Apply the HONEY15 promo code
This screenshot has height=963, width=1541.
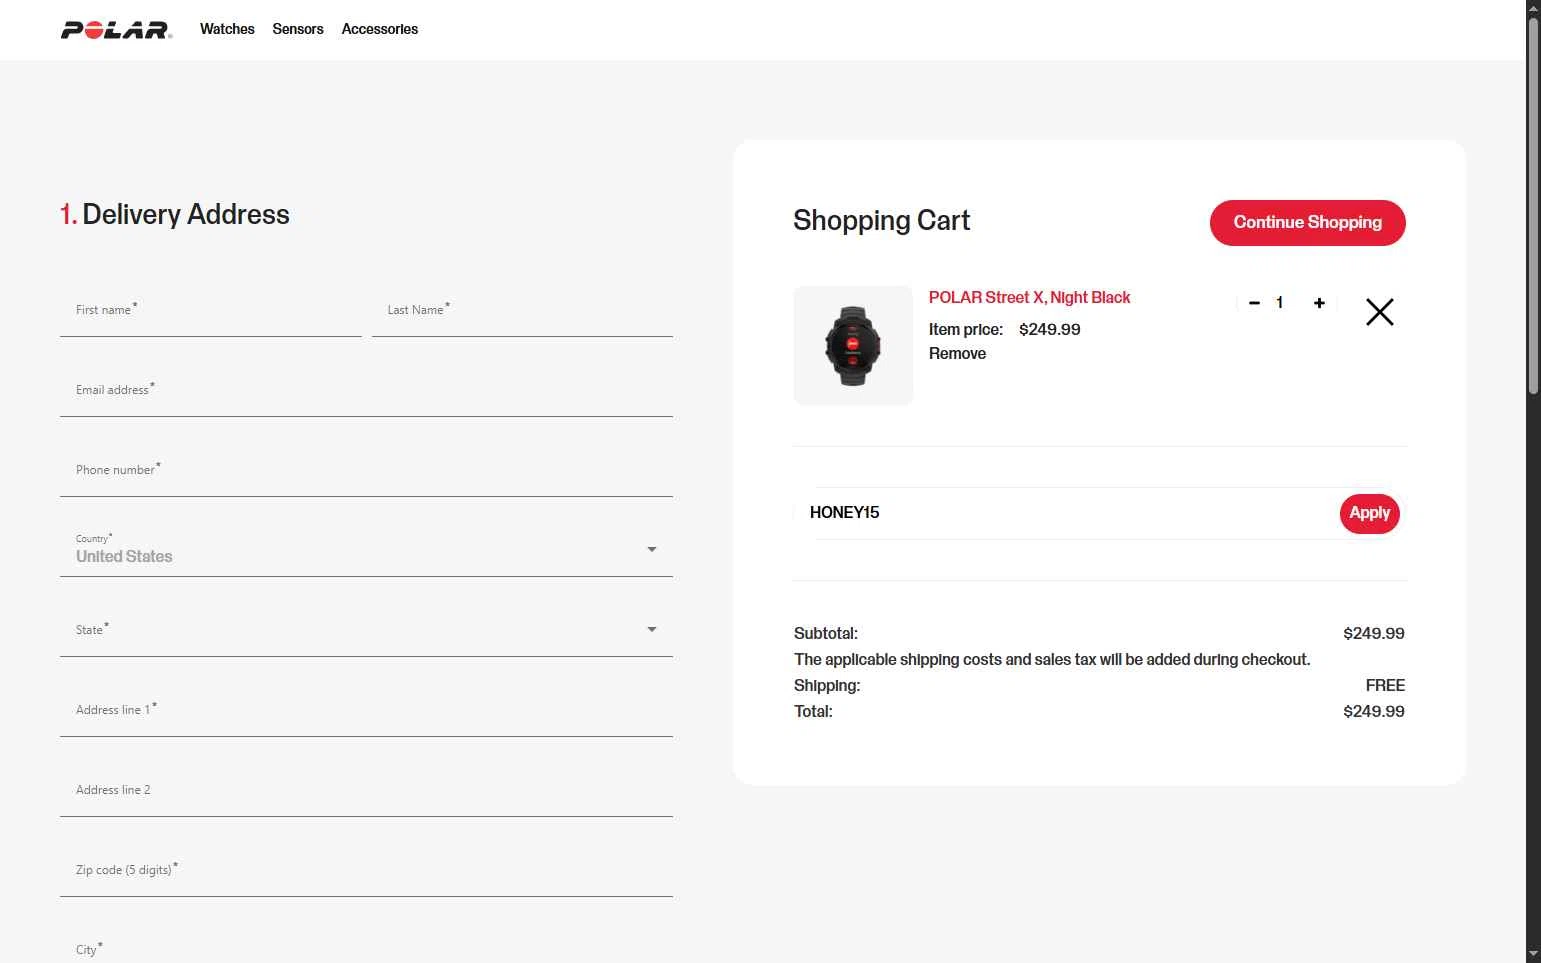1370,513
